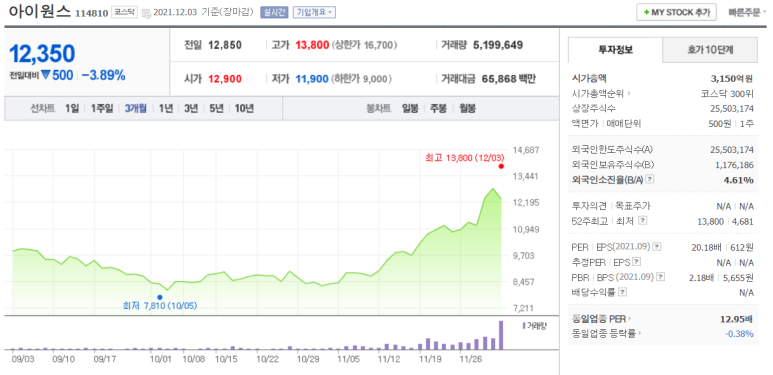Open 빠른주문 quick order dropdown

click(x=747, y=12)
